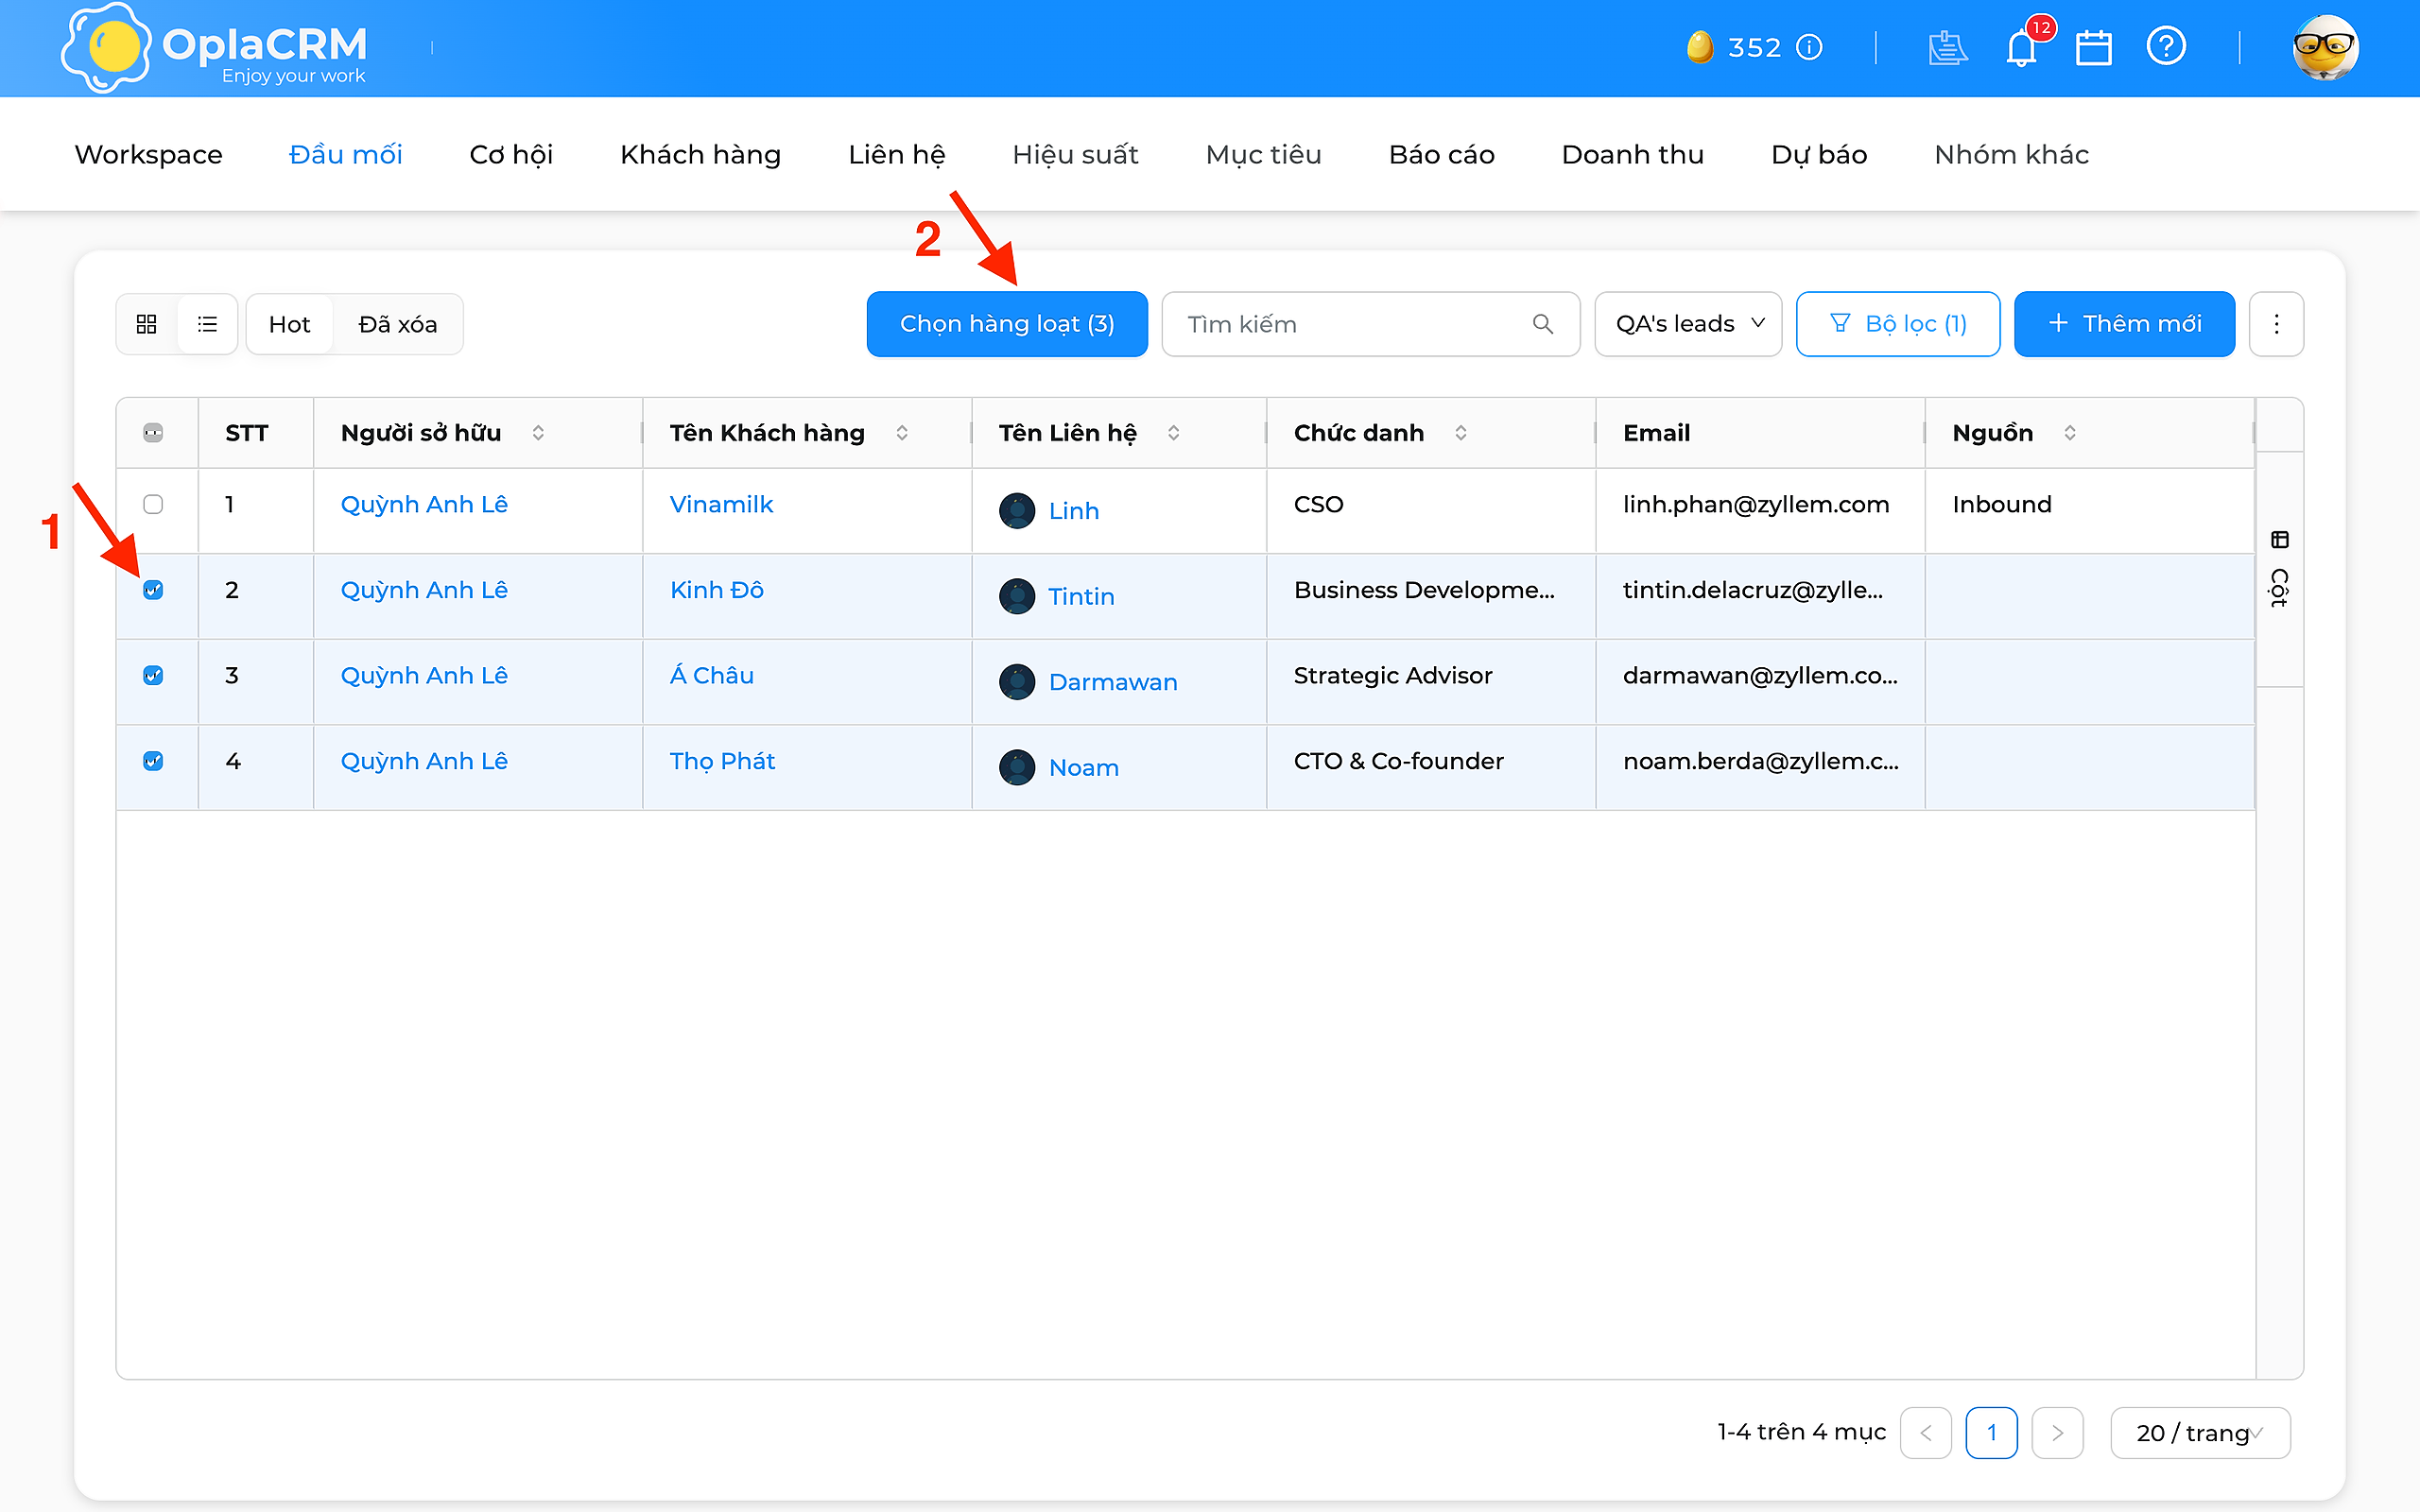The width and height of the screenshot is (2420, 1512).
Task: Toggle the Hot filter
Action: click(x=290, y=324)
